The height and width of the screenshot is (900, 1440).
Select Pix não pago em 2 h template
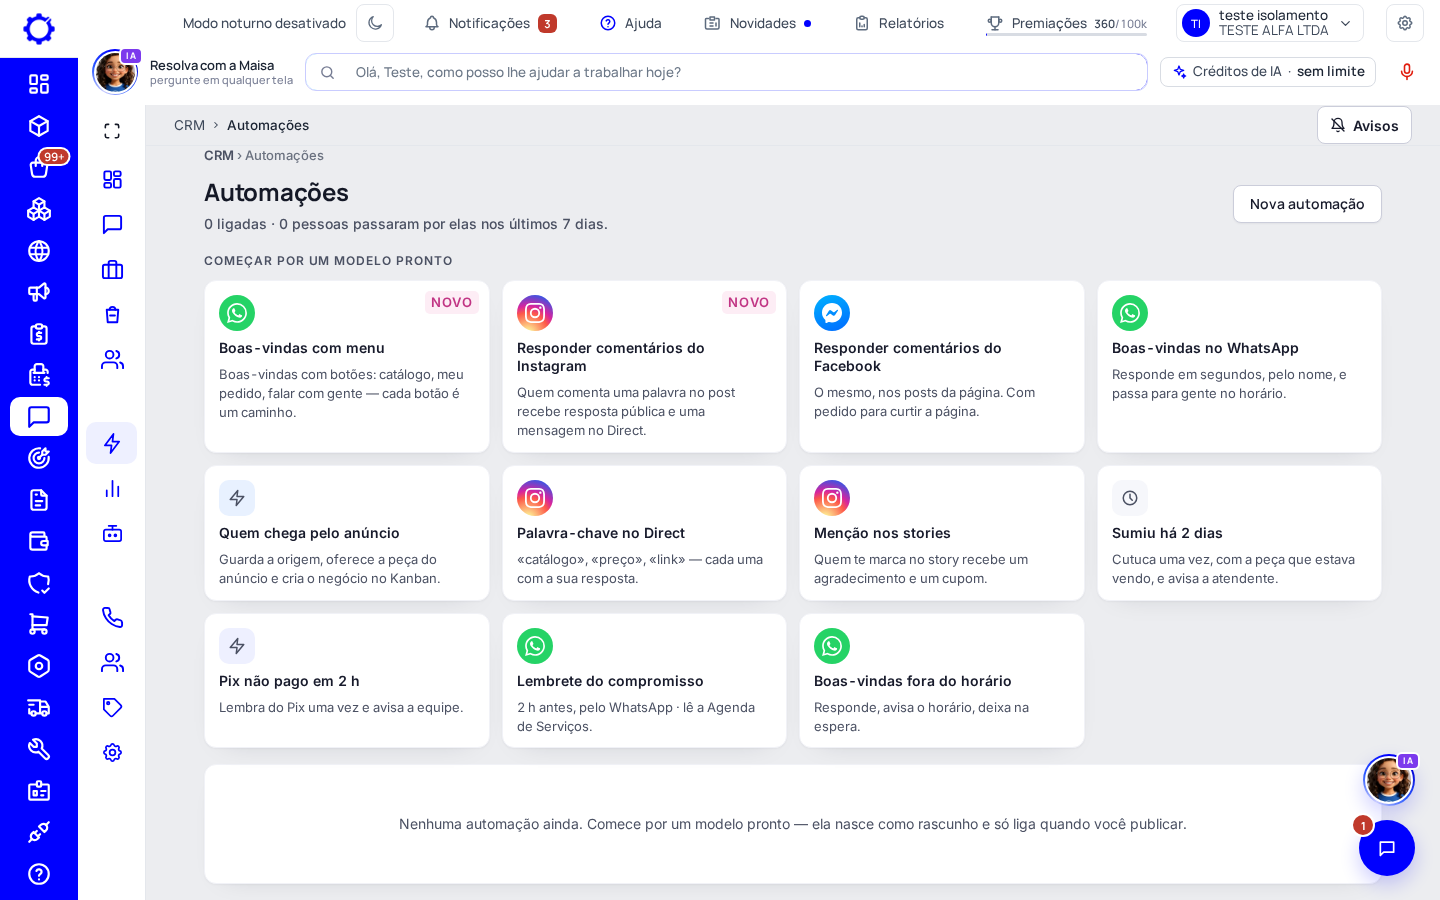[347, 680]
